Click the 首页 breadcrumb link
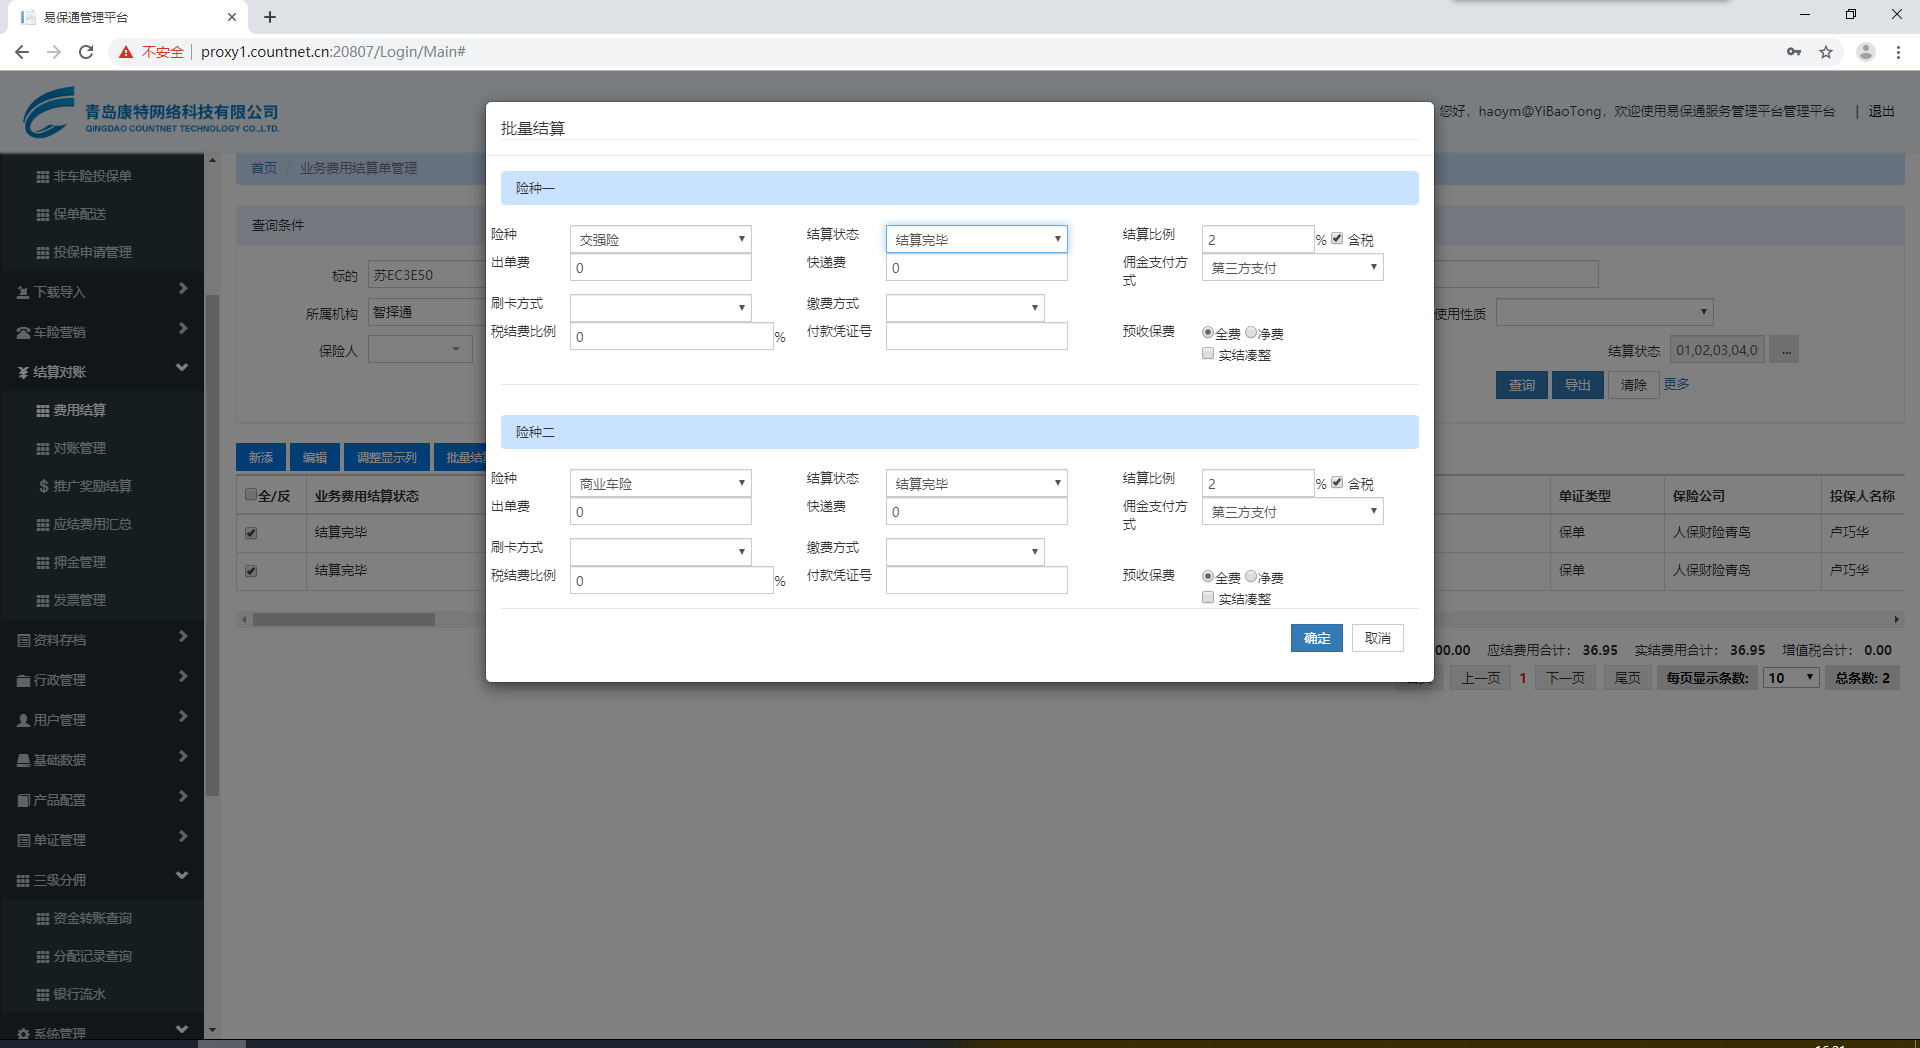Screen dimensions: 1920x1048 click(264, 168)
